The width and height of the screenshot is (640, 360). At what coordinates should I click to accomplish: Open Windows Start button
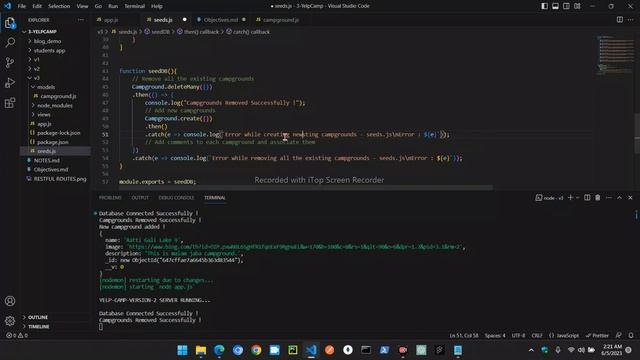(182, 350)
